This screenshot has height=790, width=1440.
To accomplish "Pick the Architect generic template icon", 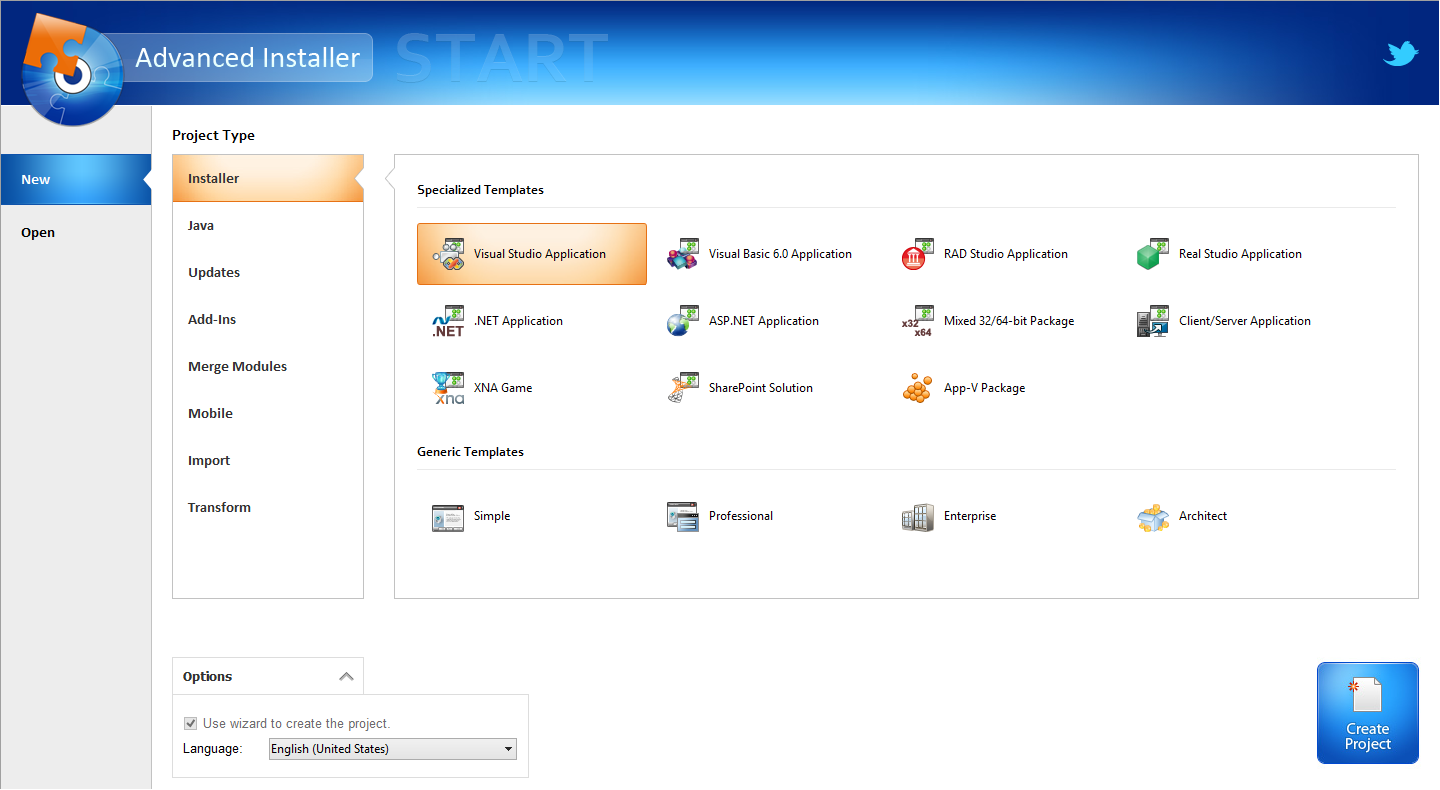I will [x=1153, y=517].
